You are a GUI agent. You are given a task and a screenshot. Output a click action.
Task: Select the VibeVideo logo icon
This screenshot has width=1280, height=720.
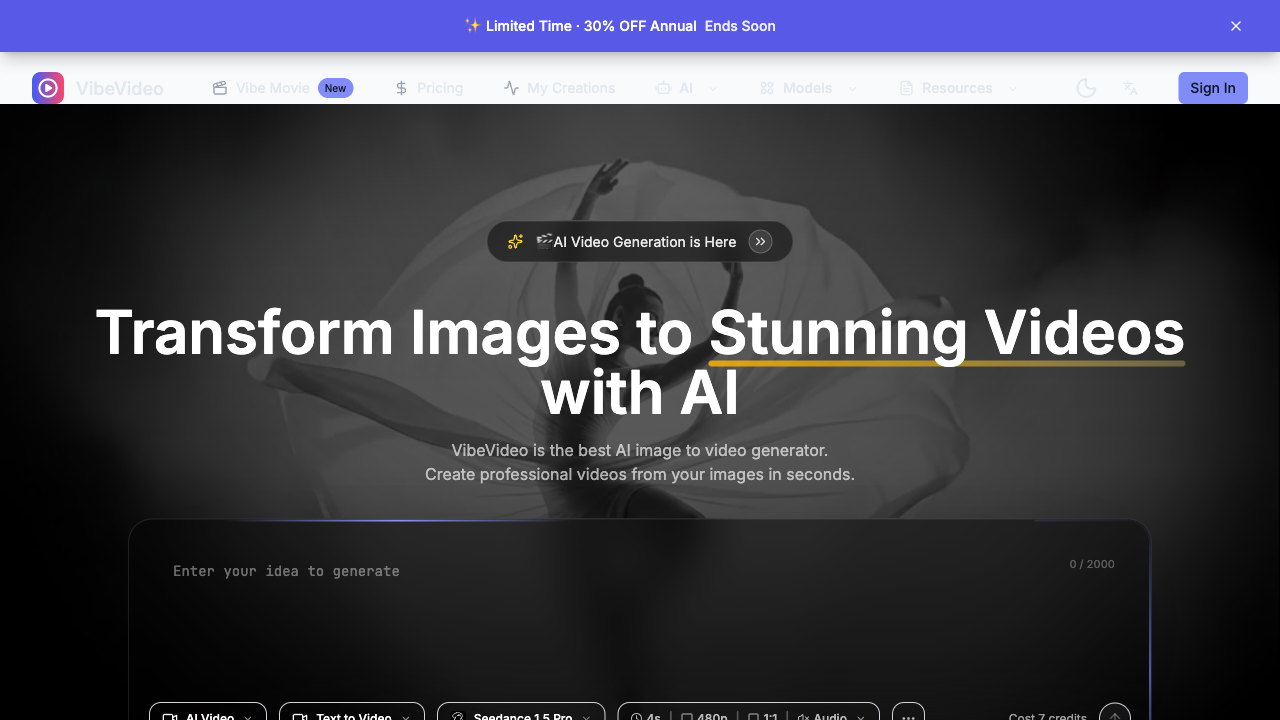[x=47, y=88]
